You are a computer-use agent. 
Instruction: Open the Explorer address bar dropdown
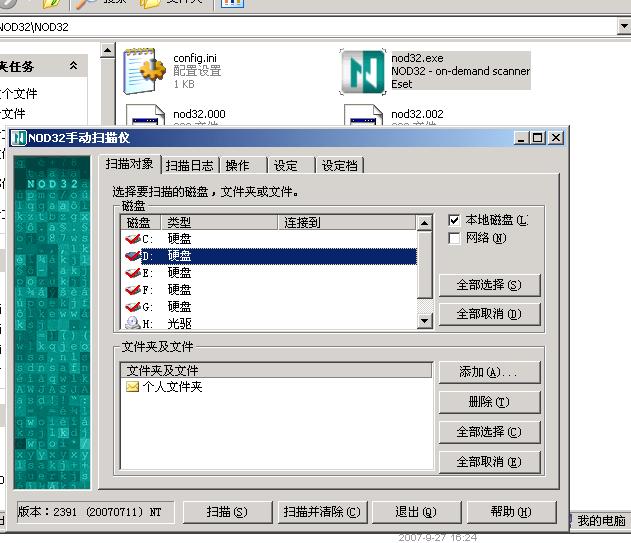coord(624,27)
